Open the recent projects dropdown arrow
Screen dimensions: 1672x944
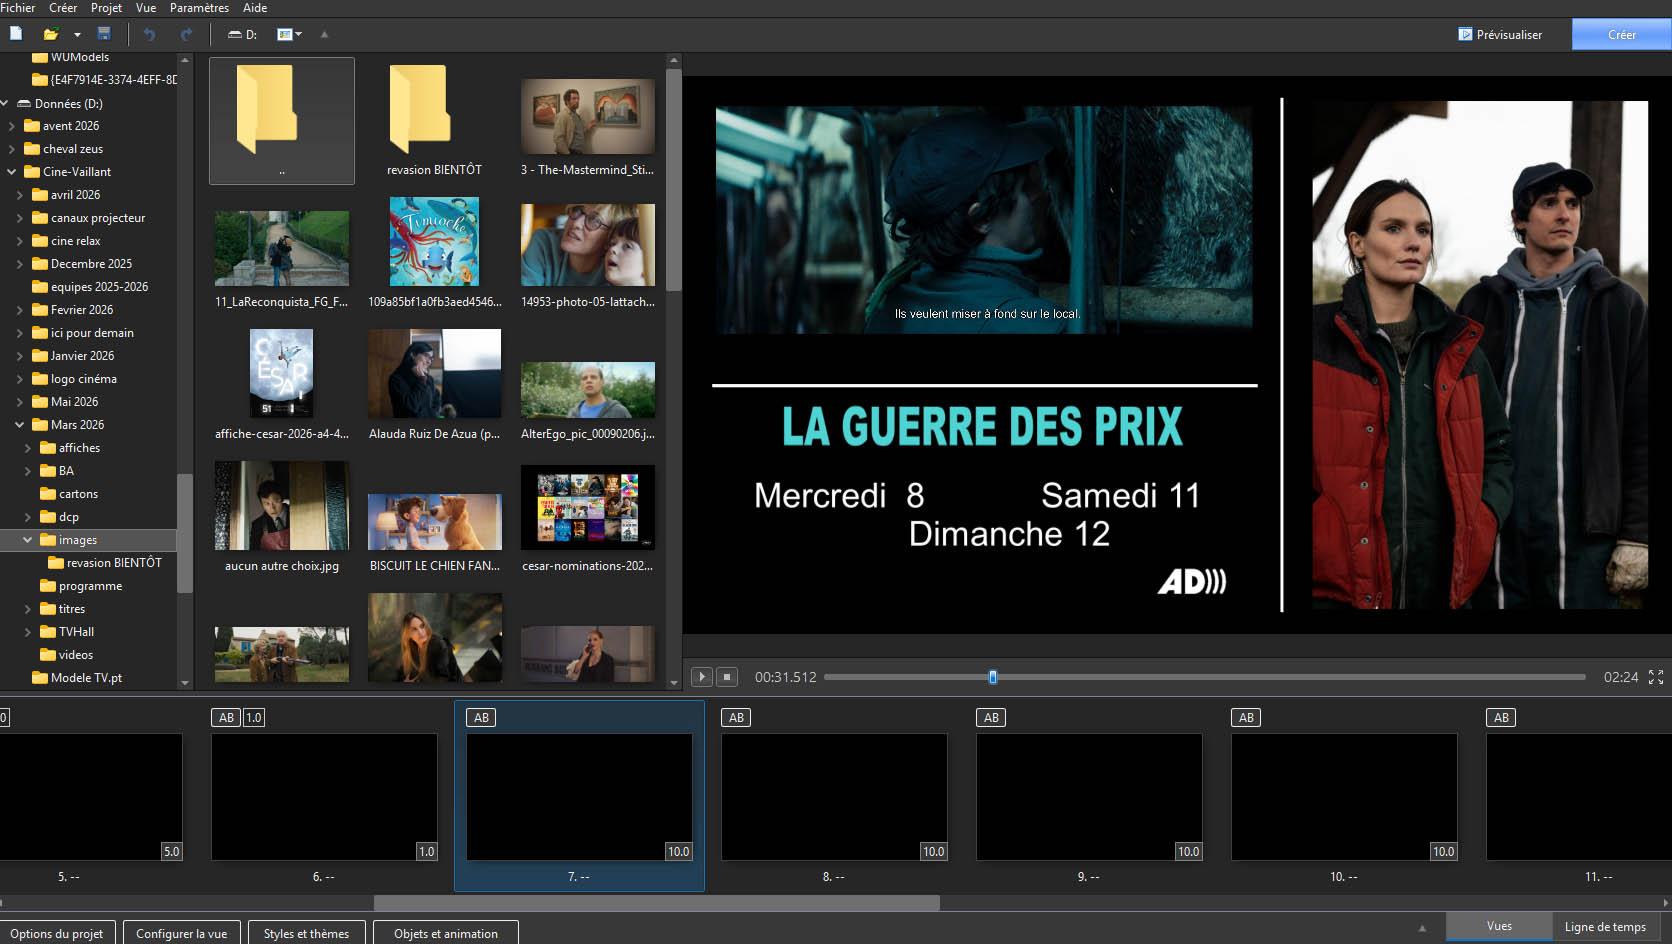pos(77,35)
